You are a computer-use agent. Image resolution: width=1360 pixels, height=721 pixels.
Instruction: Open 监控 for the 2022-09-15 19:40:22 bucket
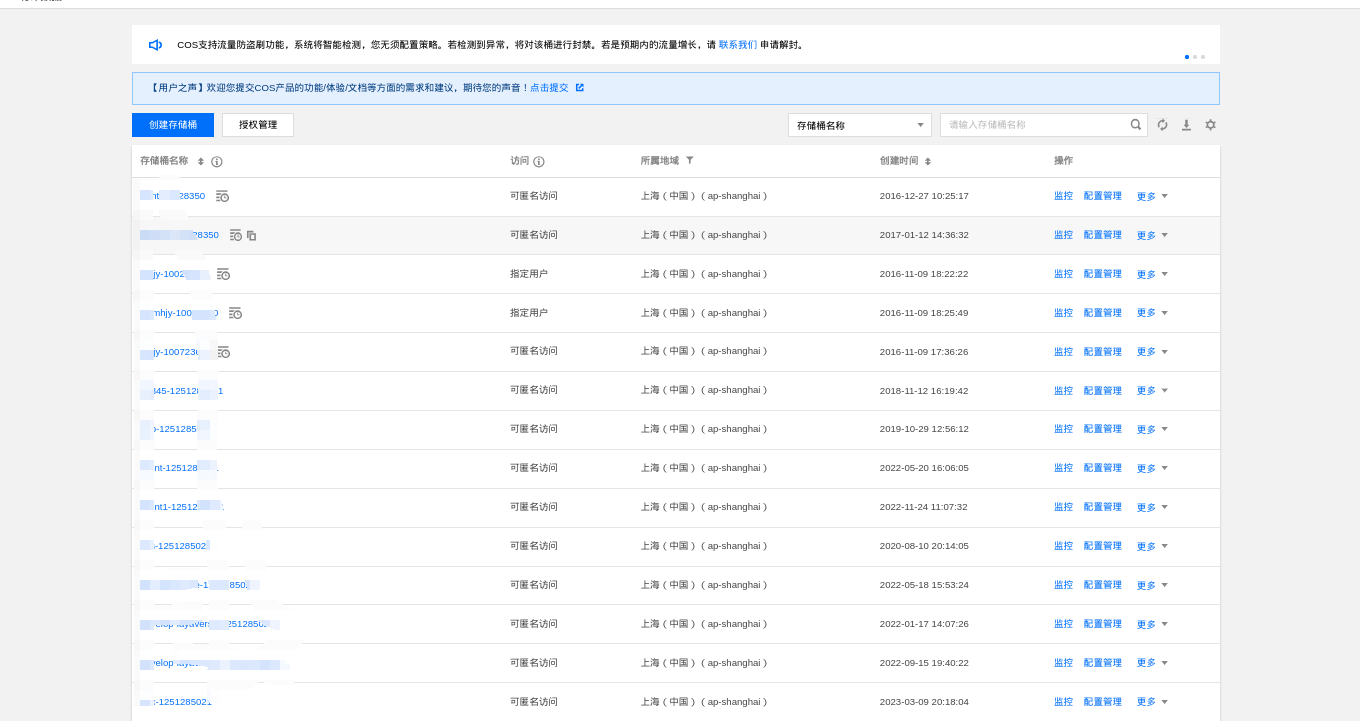[x=1063, y=663]
